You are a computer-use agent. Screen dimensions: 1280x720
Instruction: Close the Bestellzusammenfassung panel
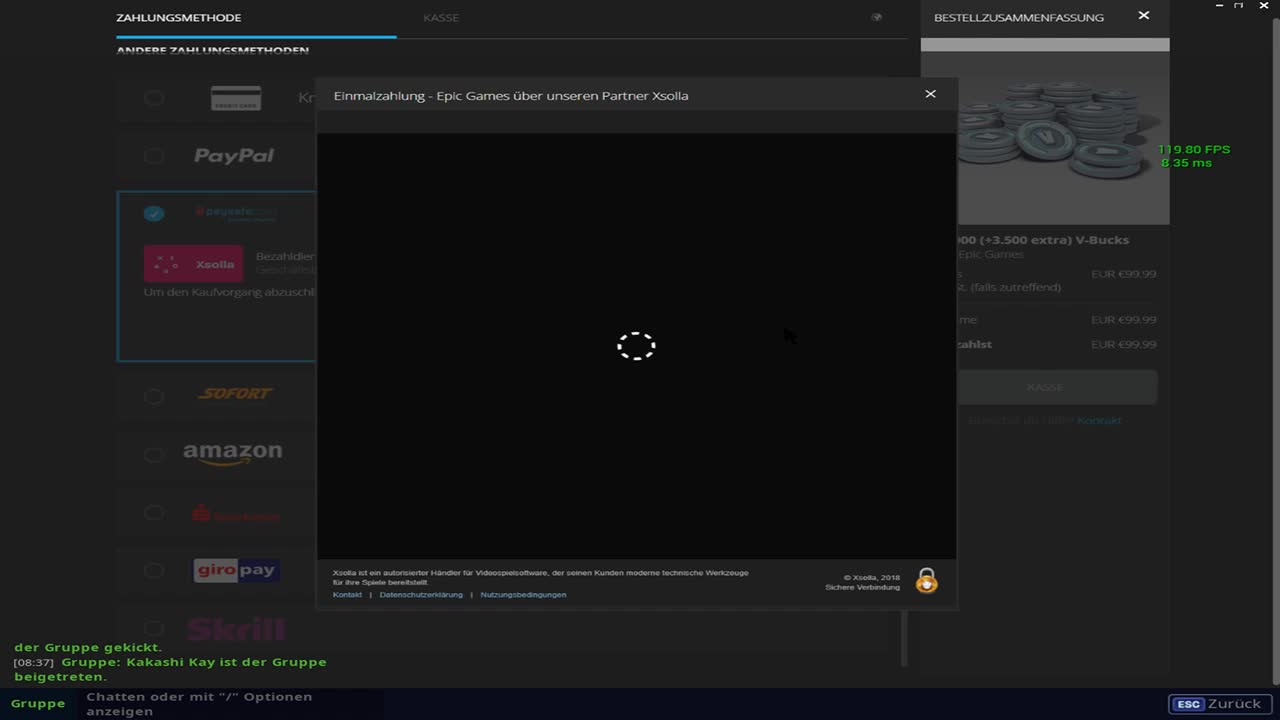[x=1144, y=16]
